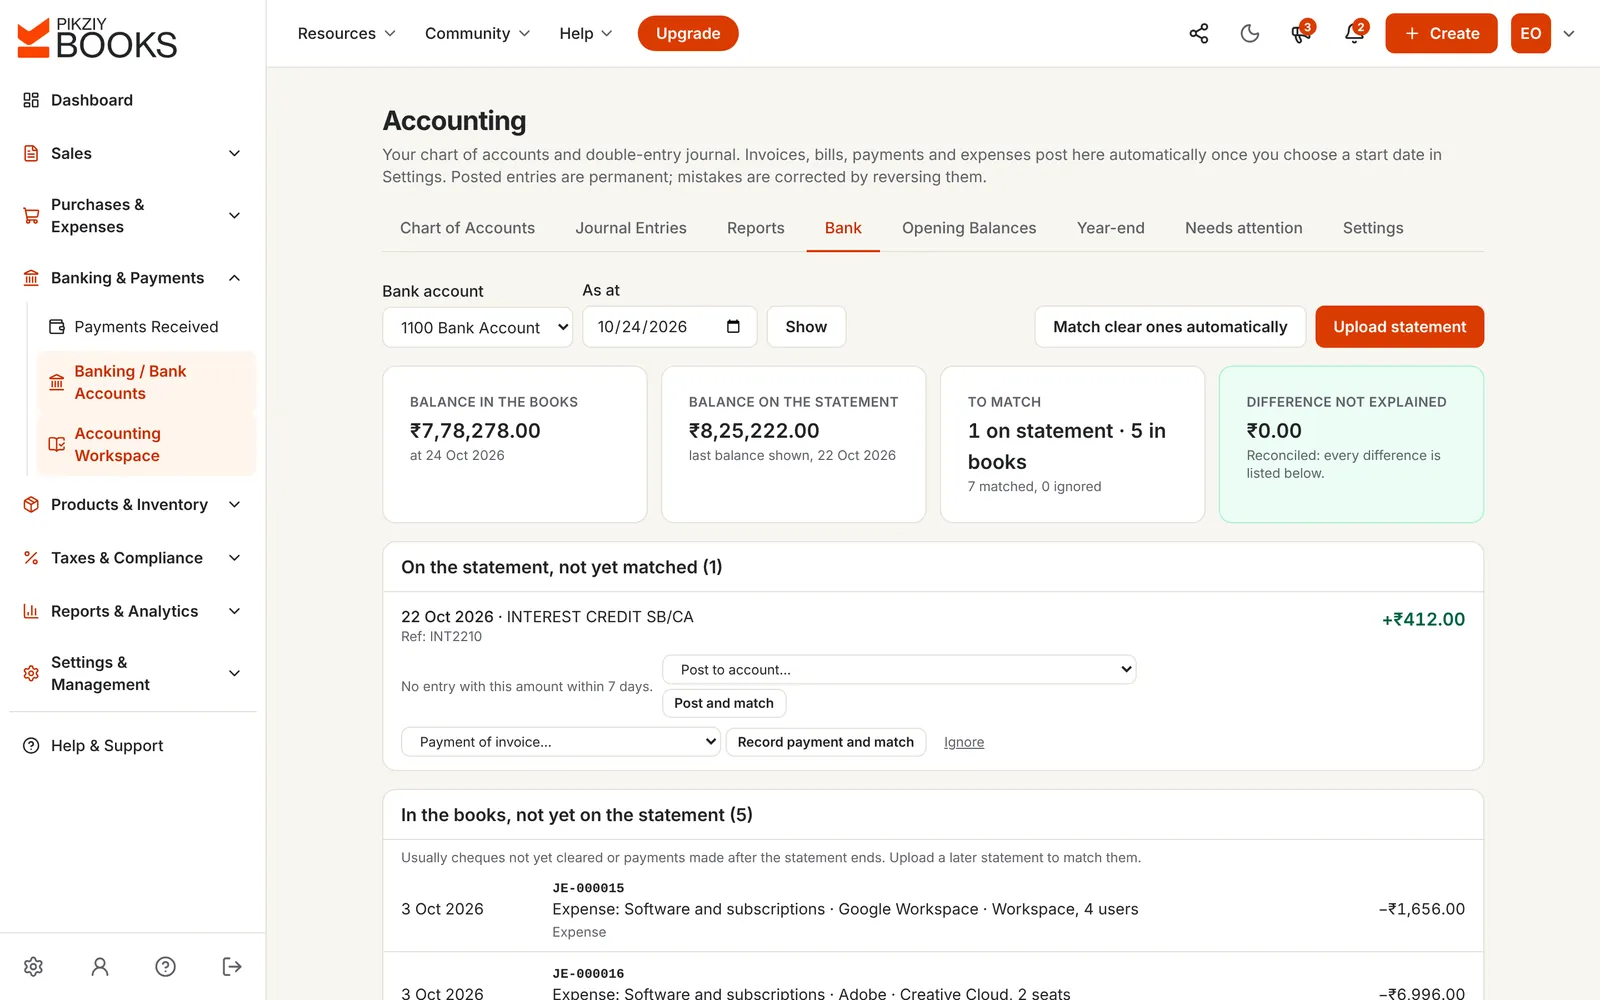Open Payment of invoice dropdown
This screenshot has height=1000, width=1600.
[x=560, y=742]
